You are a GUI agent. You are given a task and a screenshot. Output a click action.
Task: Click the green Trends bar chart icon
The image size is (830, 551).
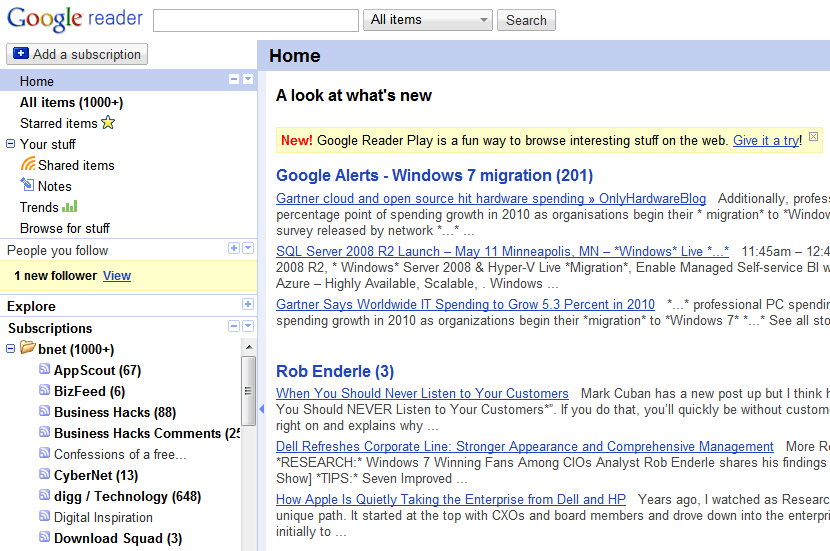pyautogui.click(x=70, y=206)
